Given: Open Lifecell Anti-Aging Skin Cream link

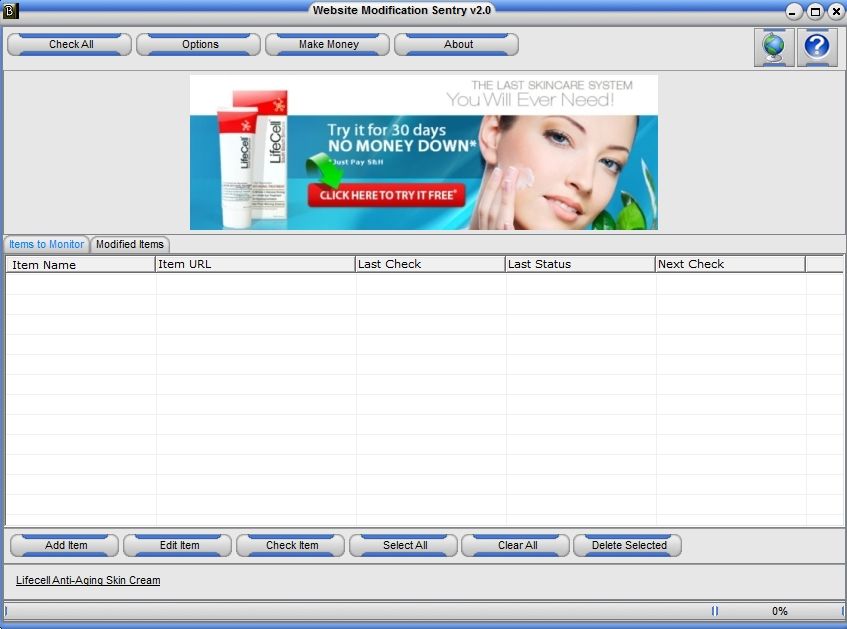Looking at the screenshot, I should [88, 580].
